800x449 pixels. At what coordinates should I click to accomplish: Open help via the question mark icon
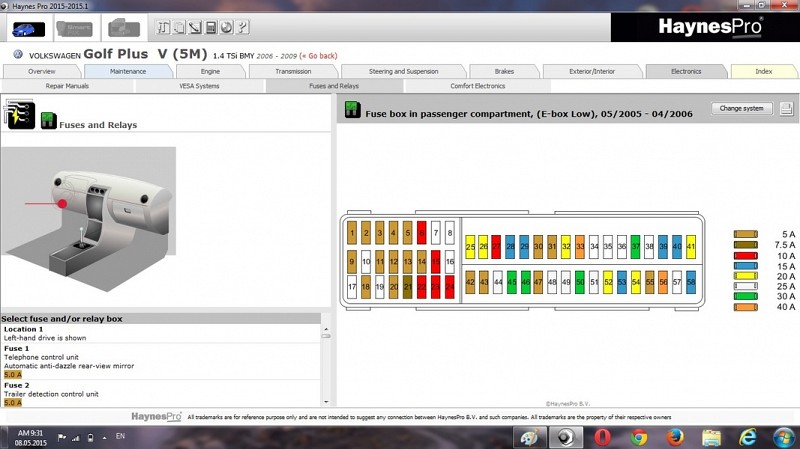coord(242,27)
